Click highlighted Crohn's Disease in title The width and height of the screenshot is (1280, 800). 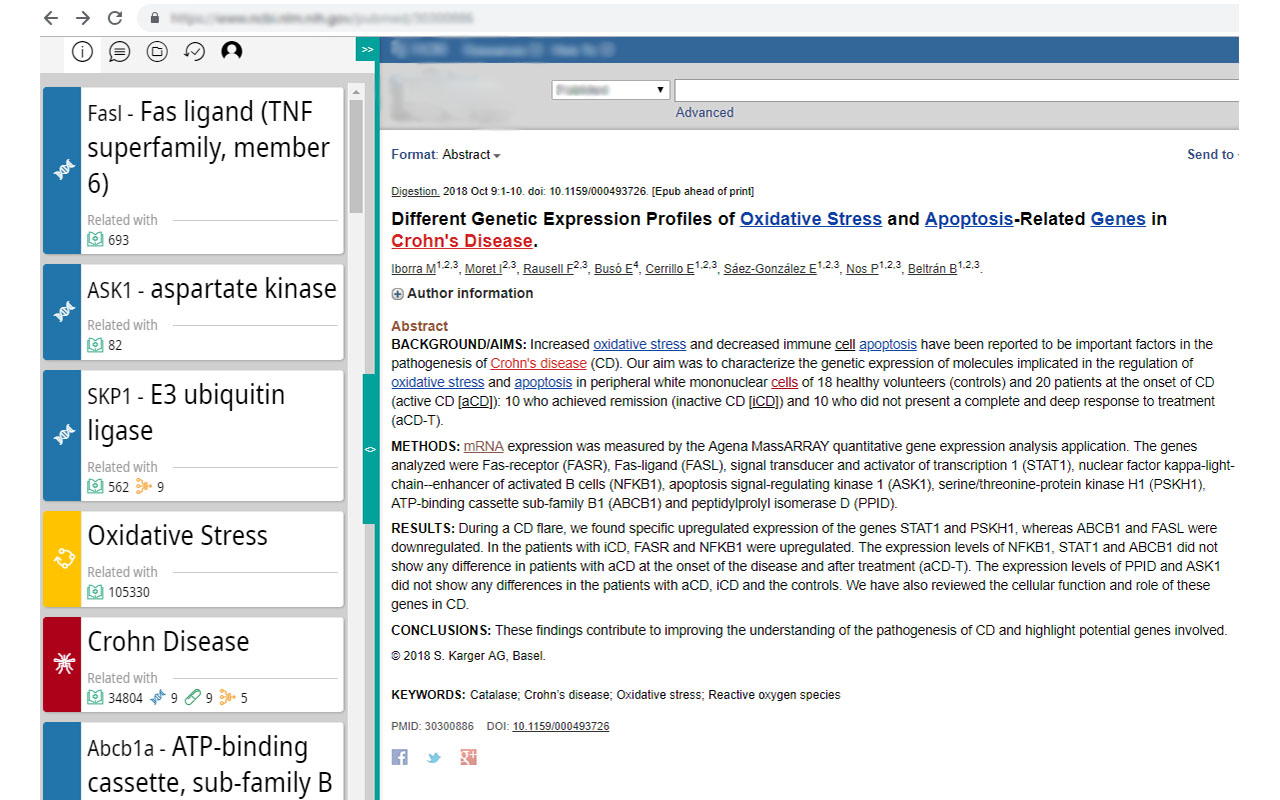click(462, 241)
